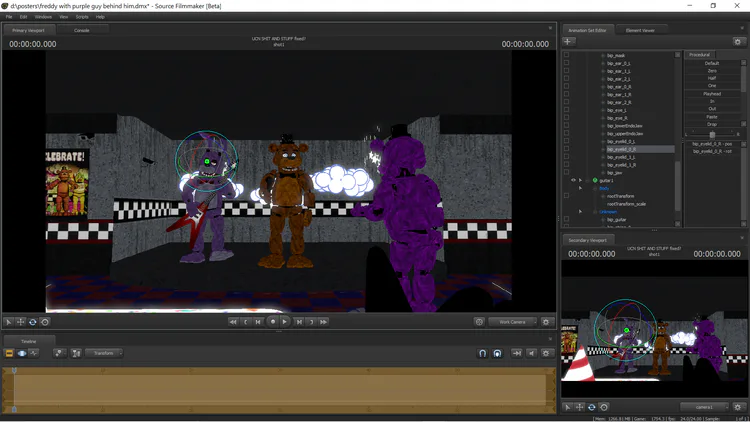The width and height of the screenshot is (750, 422).
Task: Select the rootTransform control
Action: click(620, 196)
